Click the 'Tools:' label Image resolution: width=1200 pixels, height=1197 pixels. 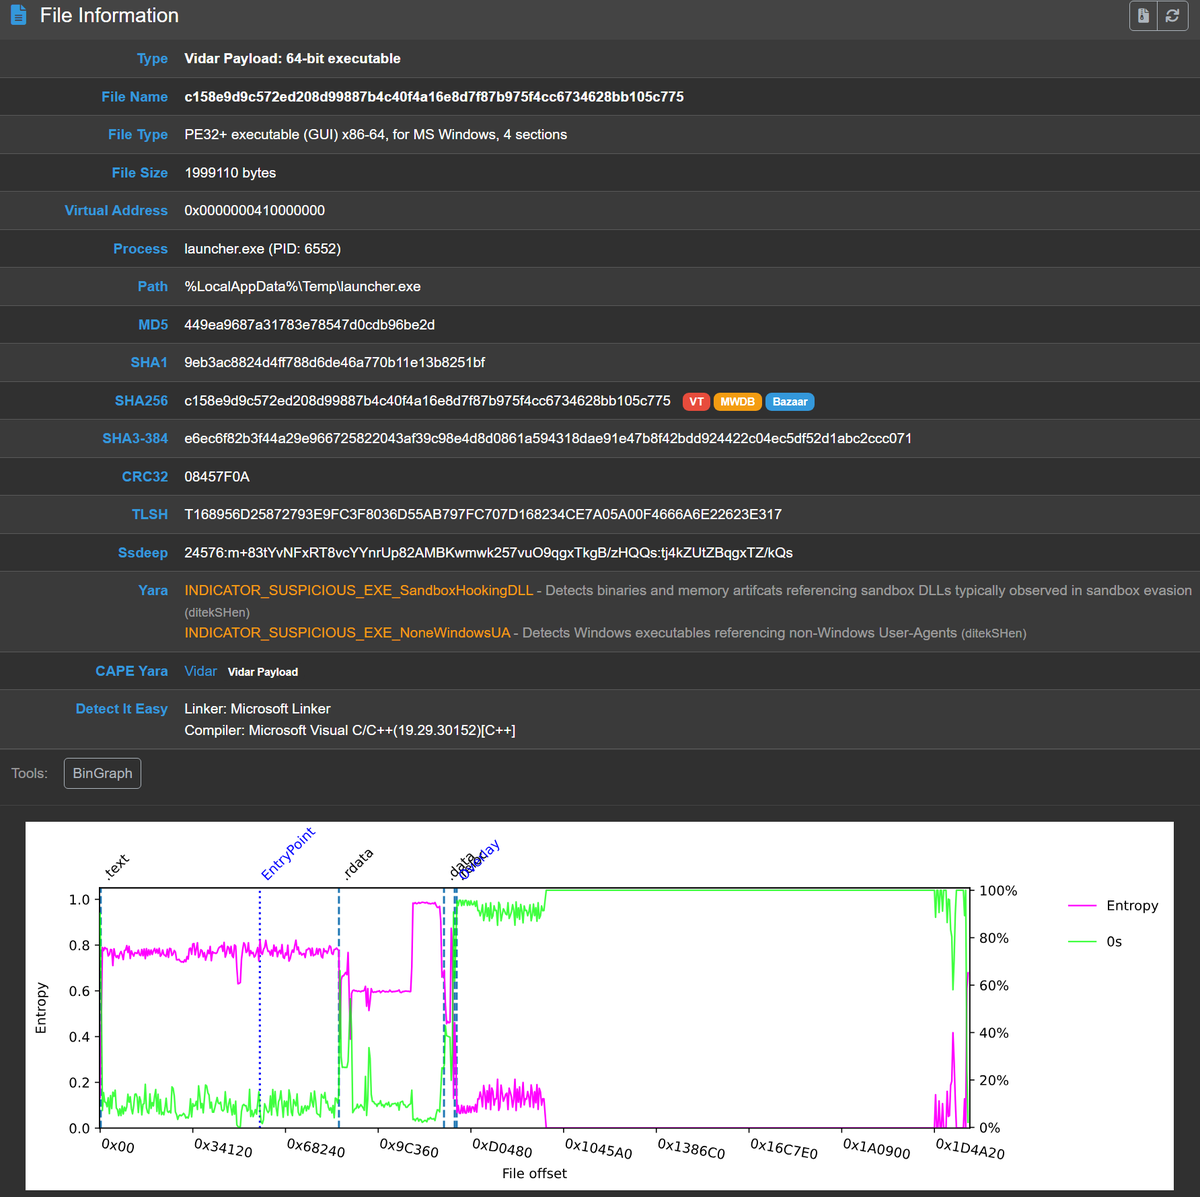point(29,773)
